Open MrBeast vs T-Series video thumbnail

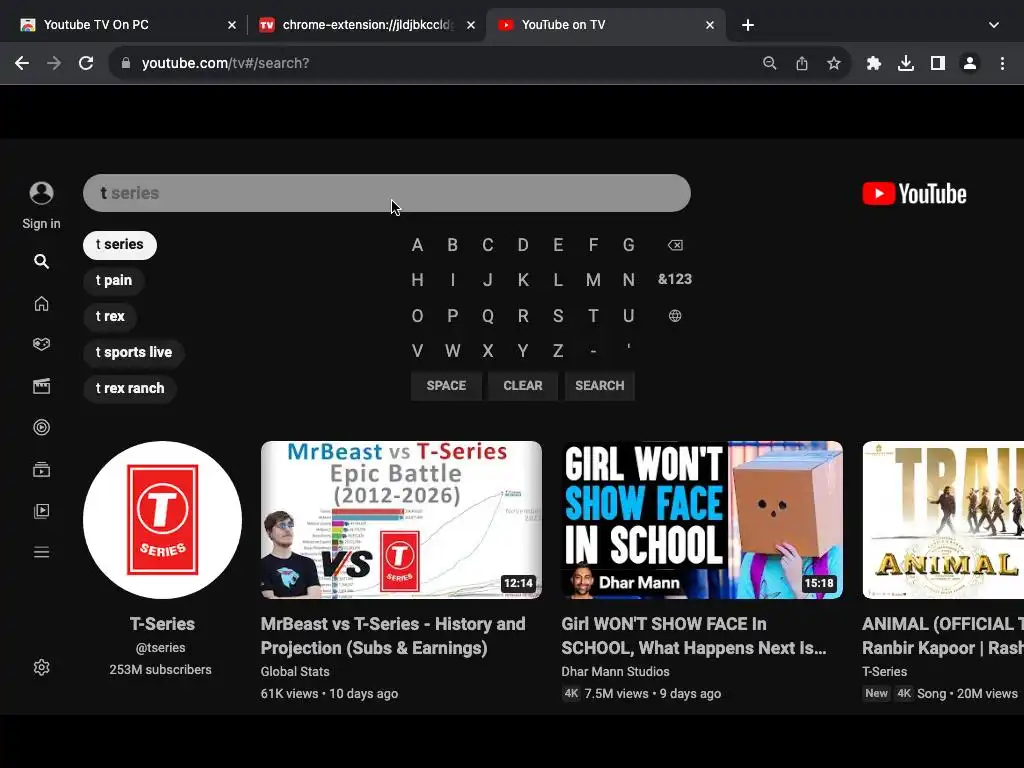[401, 520]
